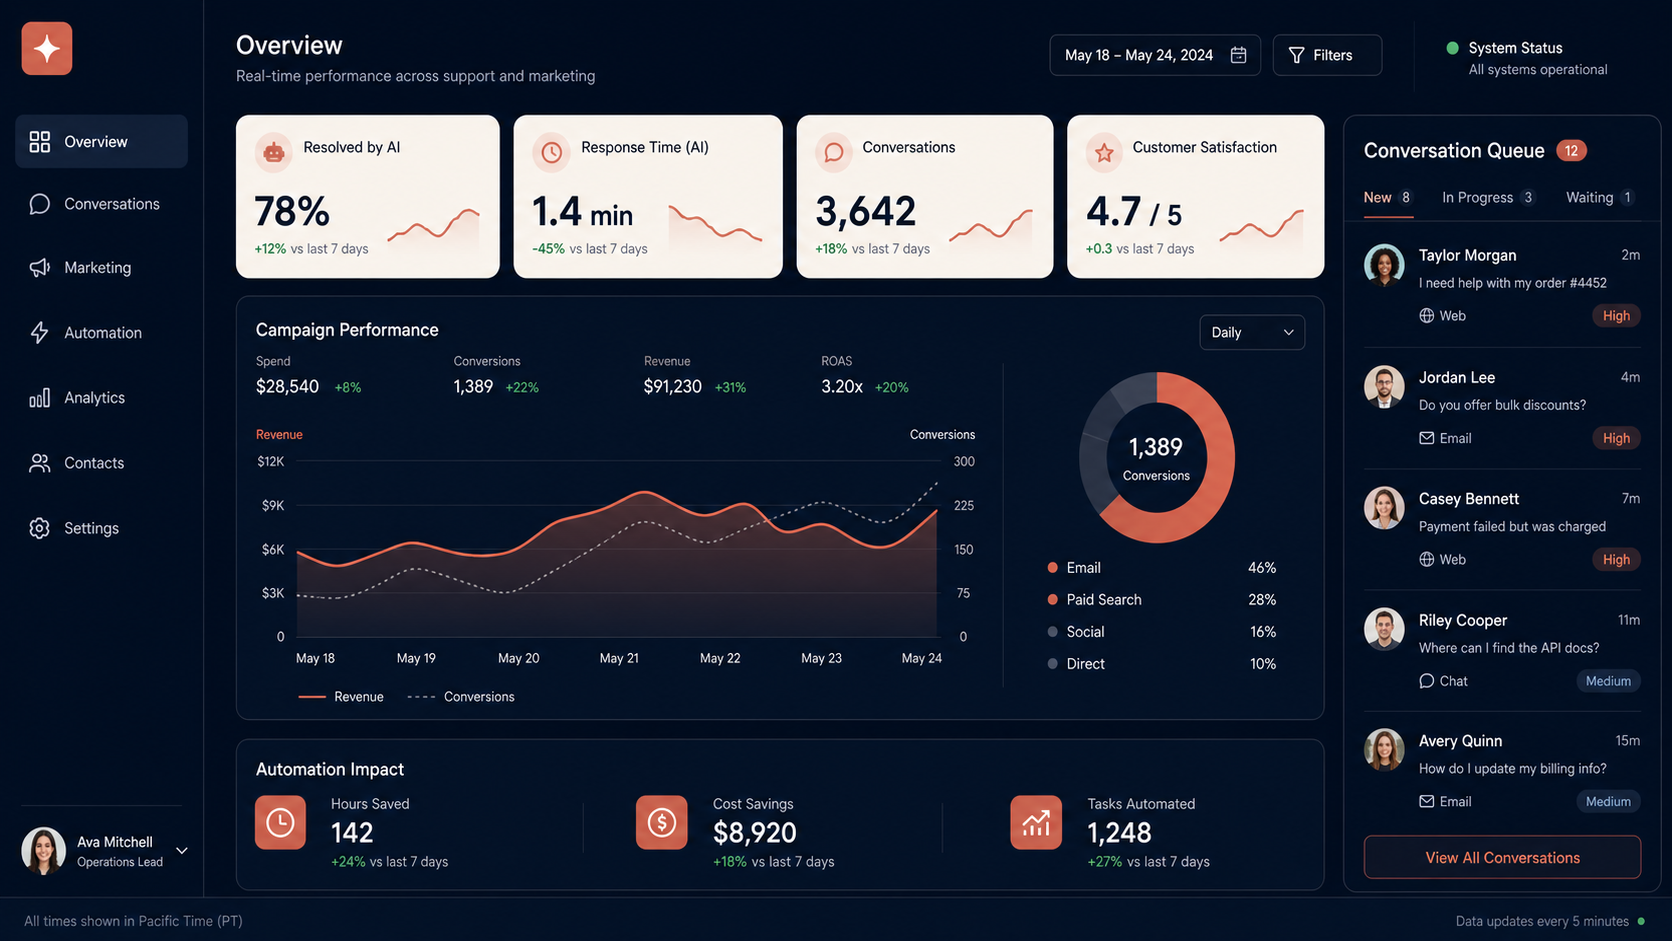1672x941 pixels.
Task: Click the donut chart center 1,389 Conversions
Action: (1156, 458)
